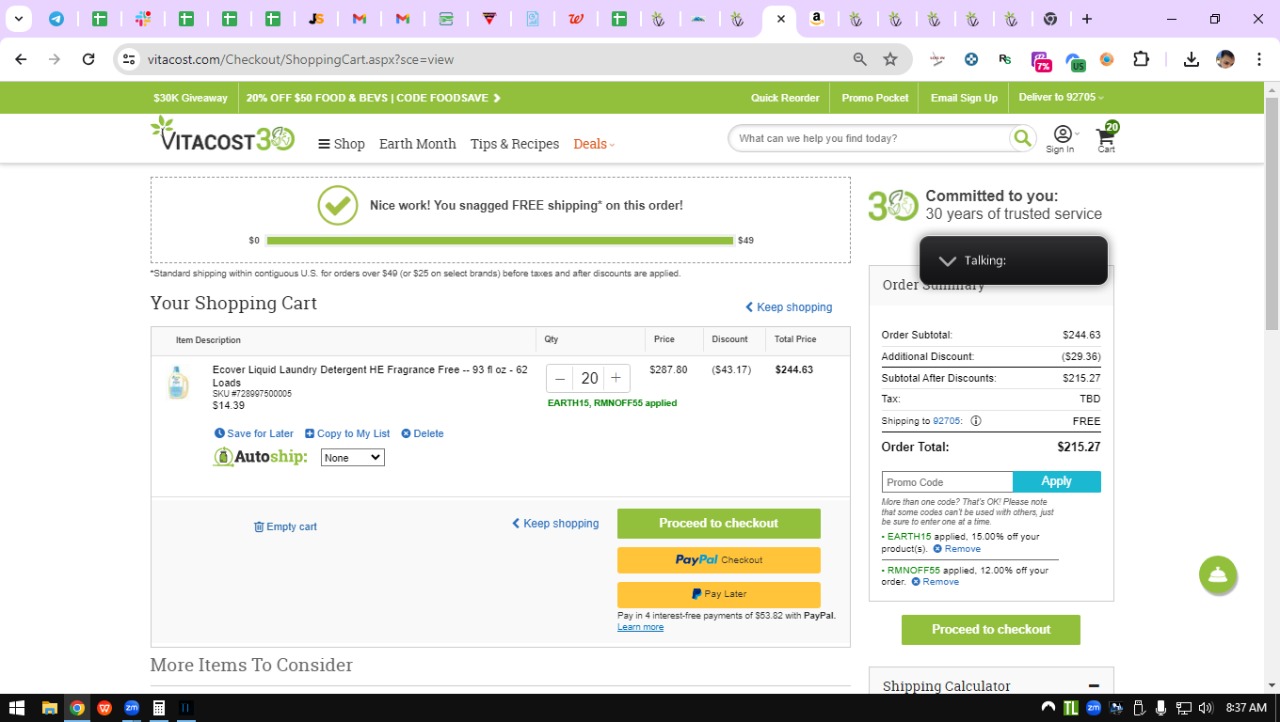
Task: Open the $30K Giveaway banner link
Action: (190, 98)
